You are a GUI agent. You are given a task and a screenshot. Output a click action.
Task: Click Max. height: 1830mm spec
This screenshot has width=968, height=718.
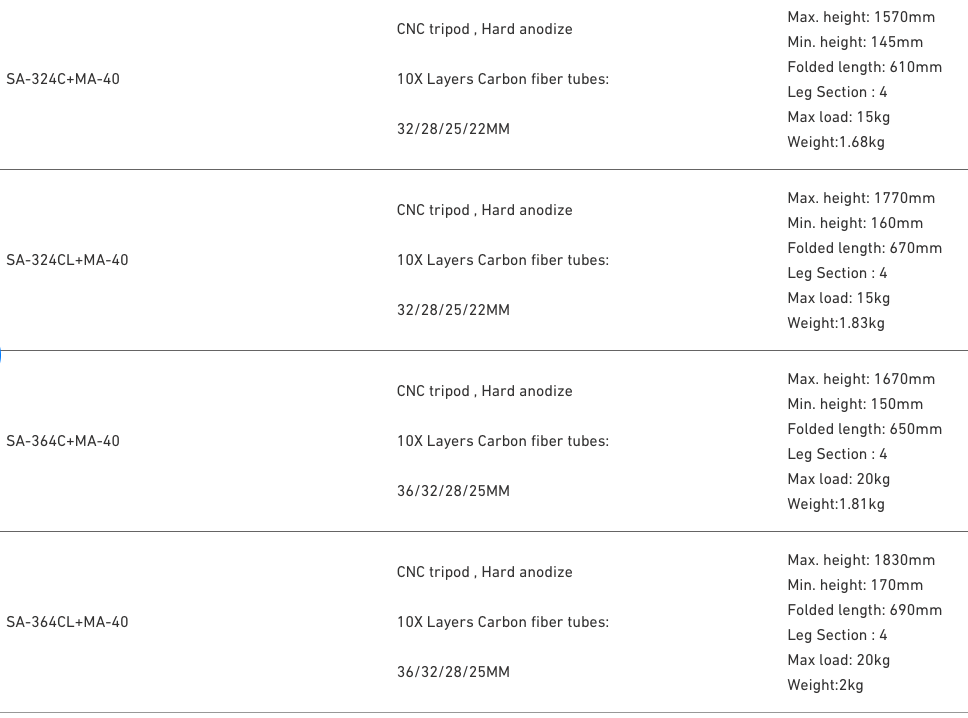click(x=861, y=560)
